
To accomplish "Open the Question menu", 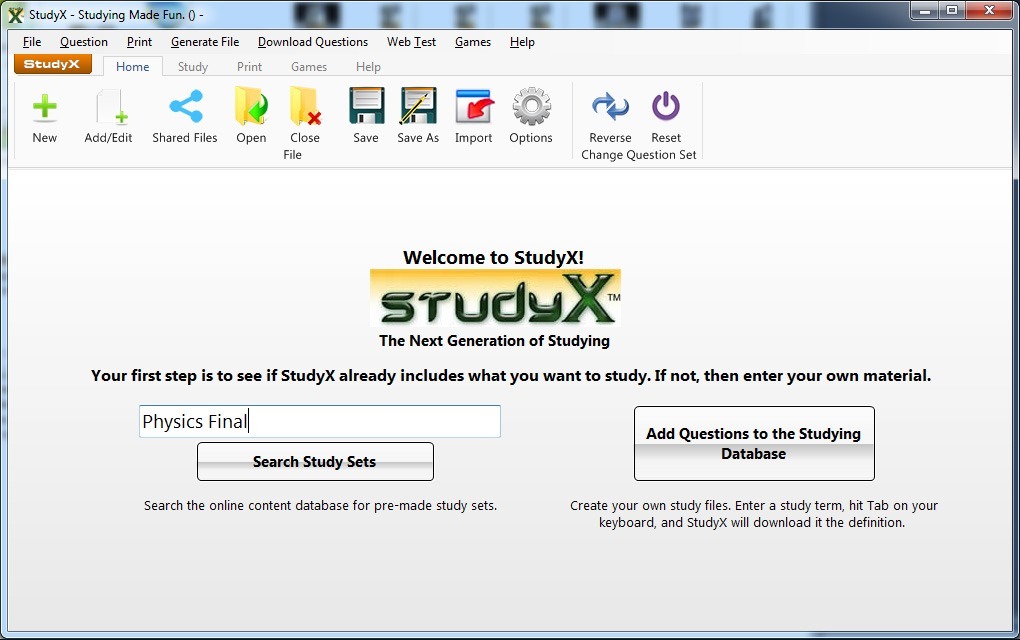I will (x=84, y=42).
